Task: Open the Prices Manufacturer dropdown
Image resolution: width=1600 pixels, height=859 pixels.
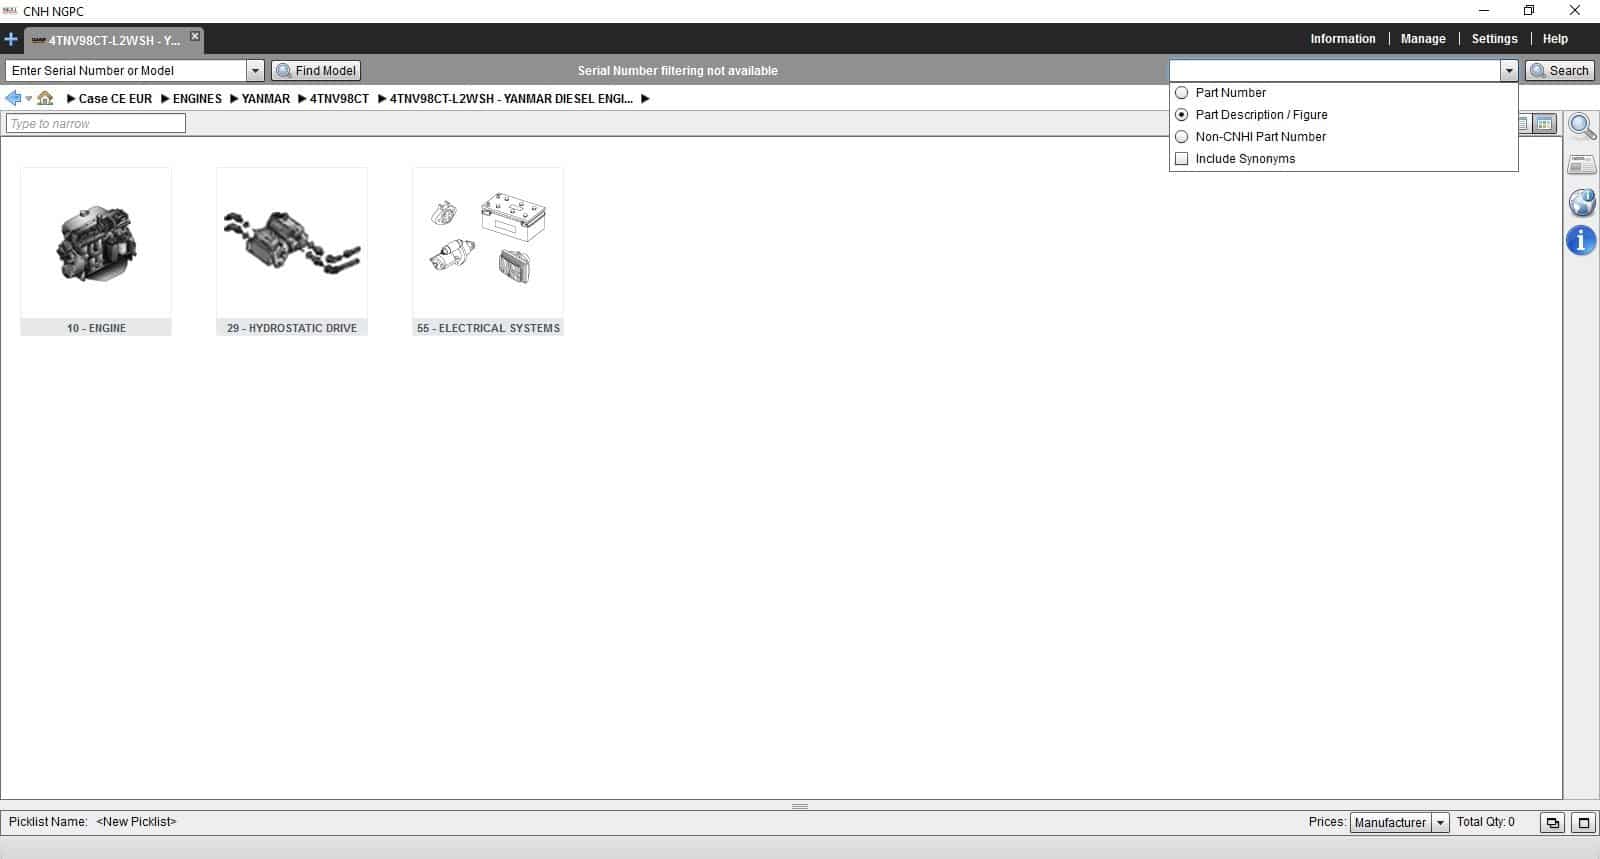Action: [x=1440, y=823]
